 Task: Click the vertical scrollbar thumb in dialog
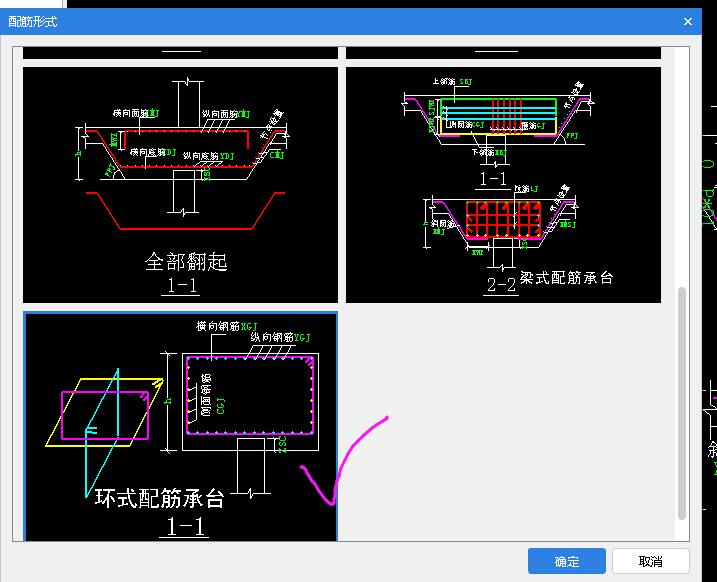682,403
